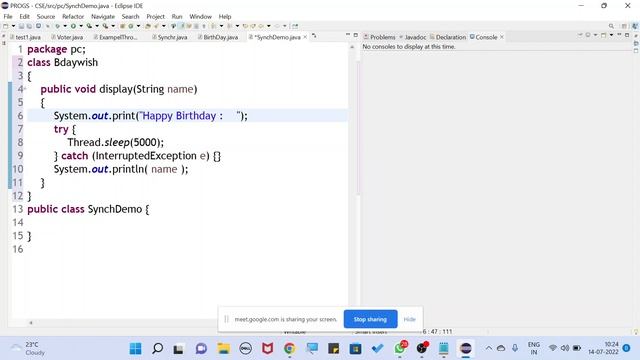Open the File menu
Viewport: 640px width, 360px height.
coord(8,16)
